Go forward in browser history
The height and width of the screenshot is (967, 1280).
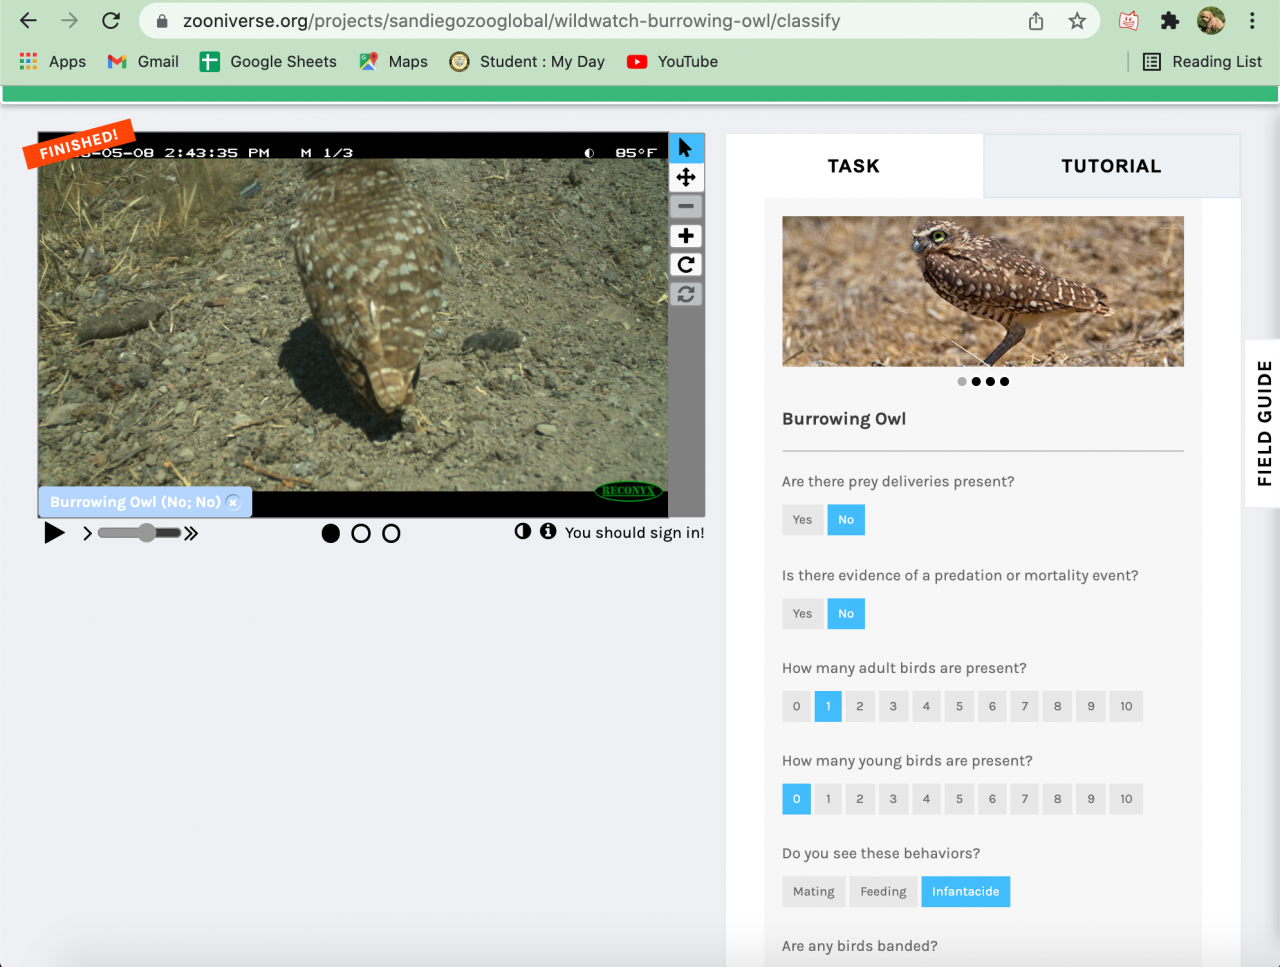point(69,20)
